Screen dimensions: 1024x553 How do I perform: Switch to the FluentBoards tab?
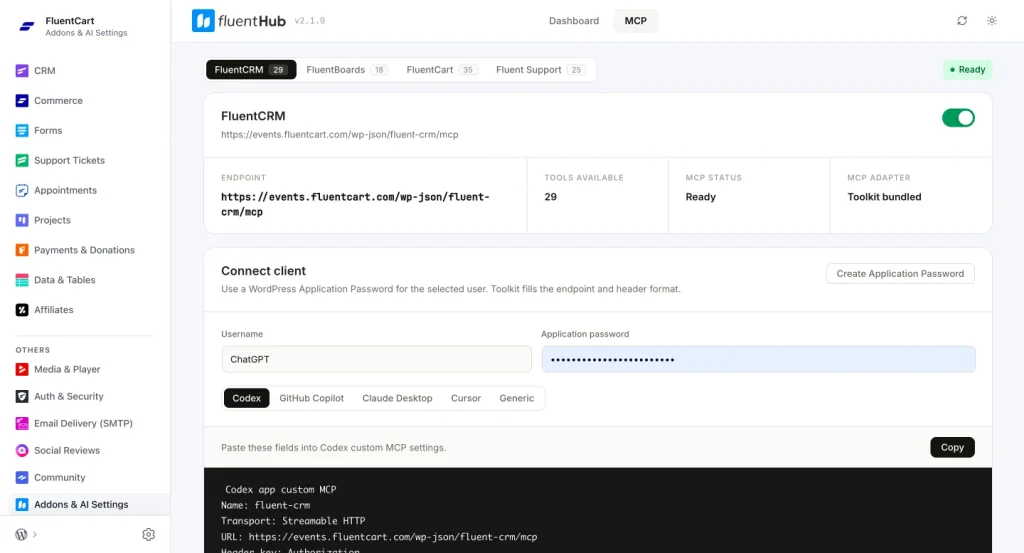point(347,70)
